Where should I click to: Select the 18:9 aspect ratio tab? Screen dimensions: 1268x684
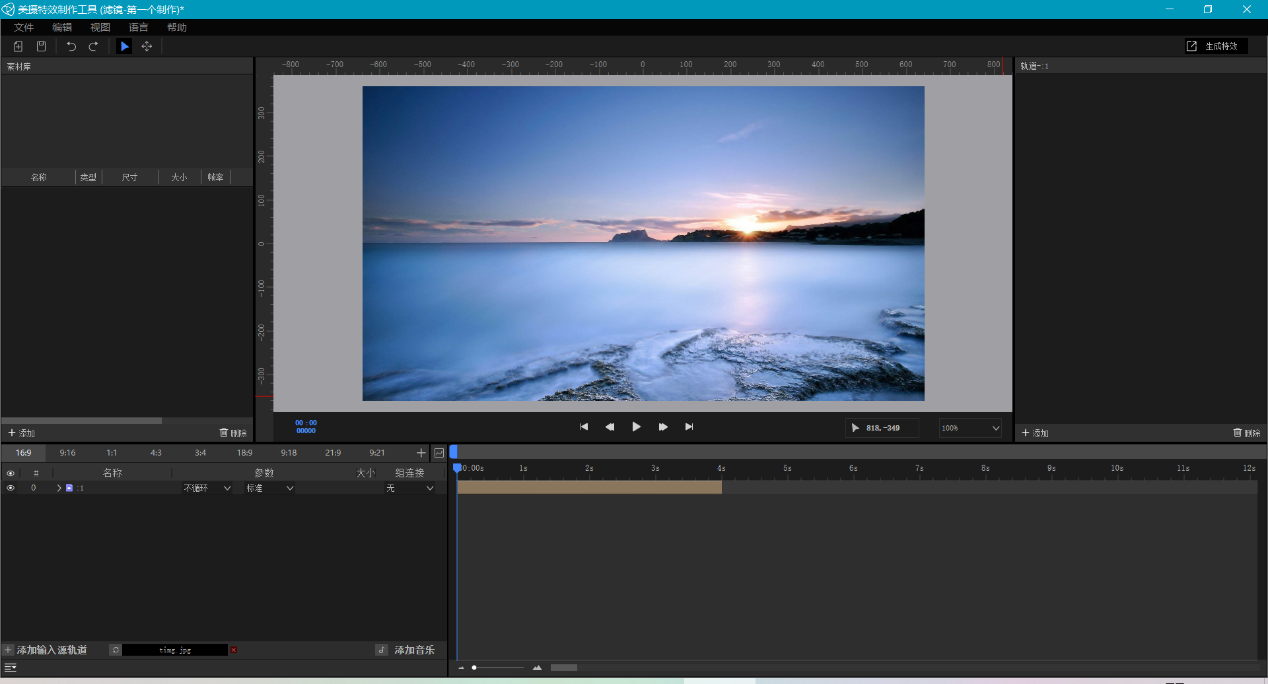(245, 453)
